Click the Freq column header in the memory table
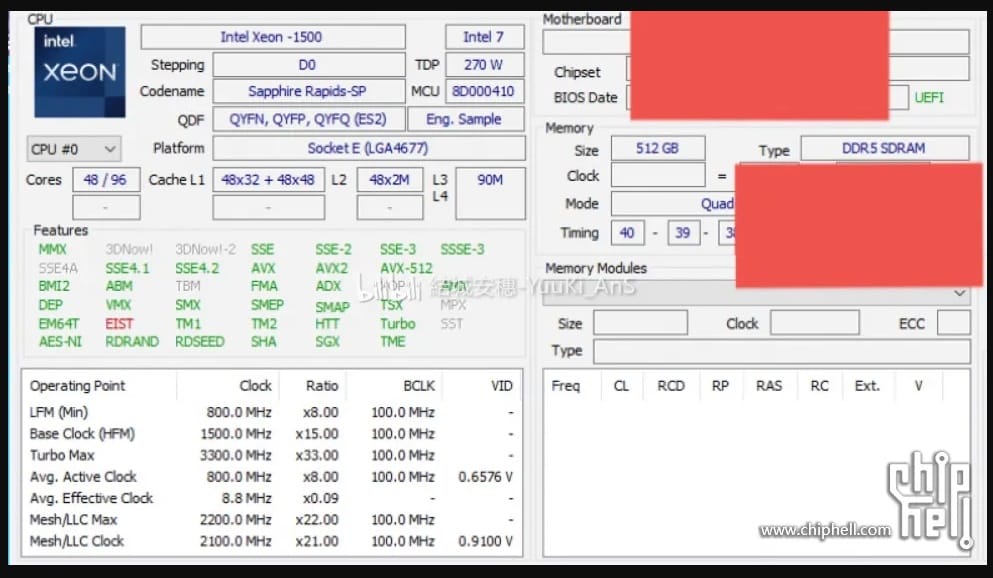Screen dimensions: 993x578 tap(566, 385)
